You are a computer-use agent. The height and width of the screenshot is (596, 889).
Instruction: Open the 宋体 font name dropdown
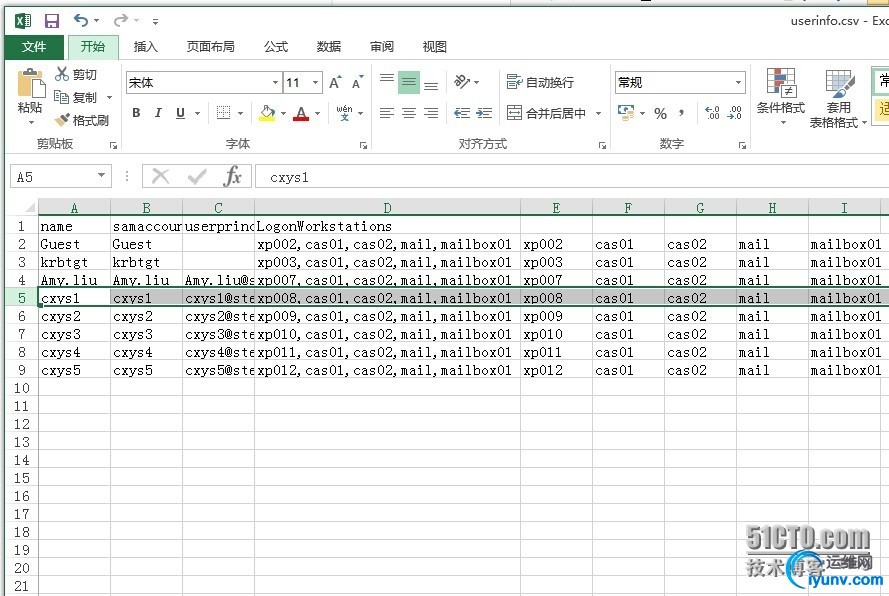pos(276,83)
